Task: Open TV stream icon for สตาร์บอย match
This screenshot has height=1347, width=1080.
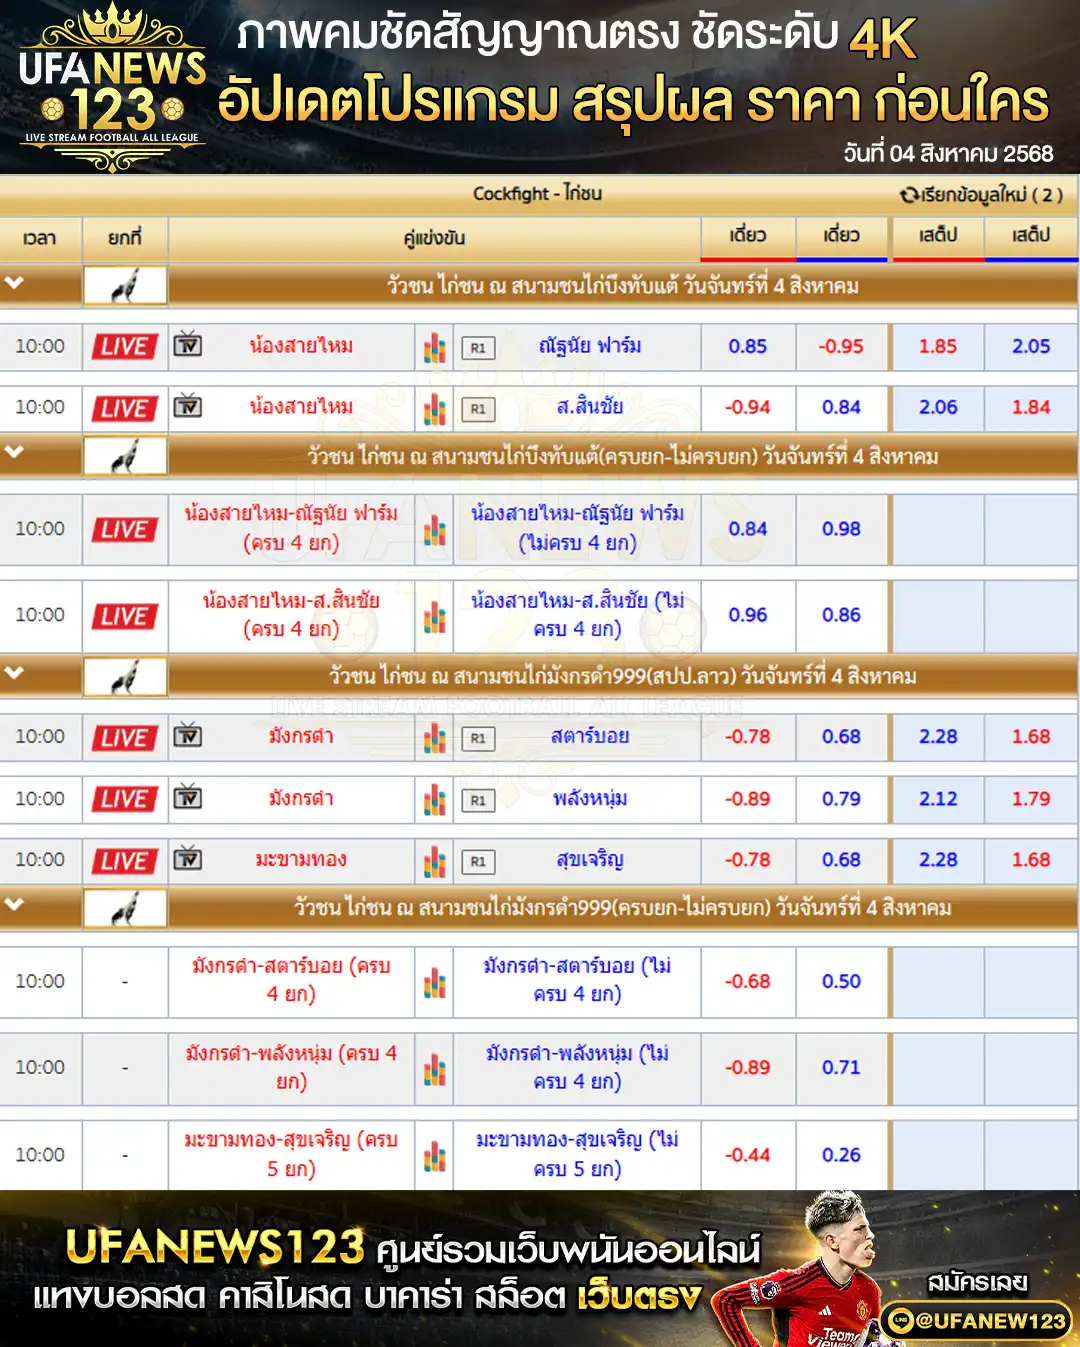Action: (x=187, y=737)
